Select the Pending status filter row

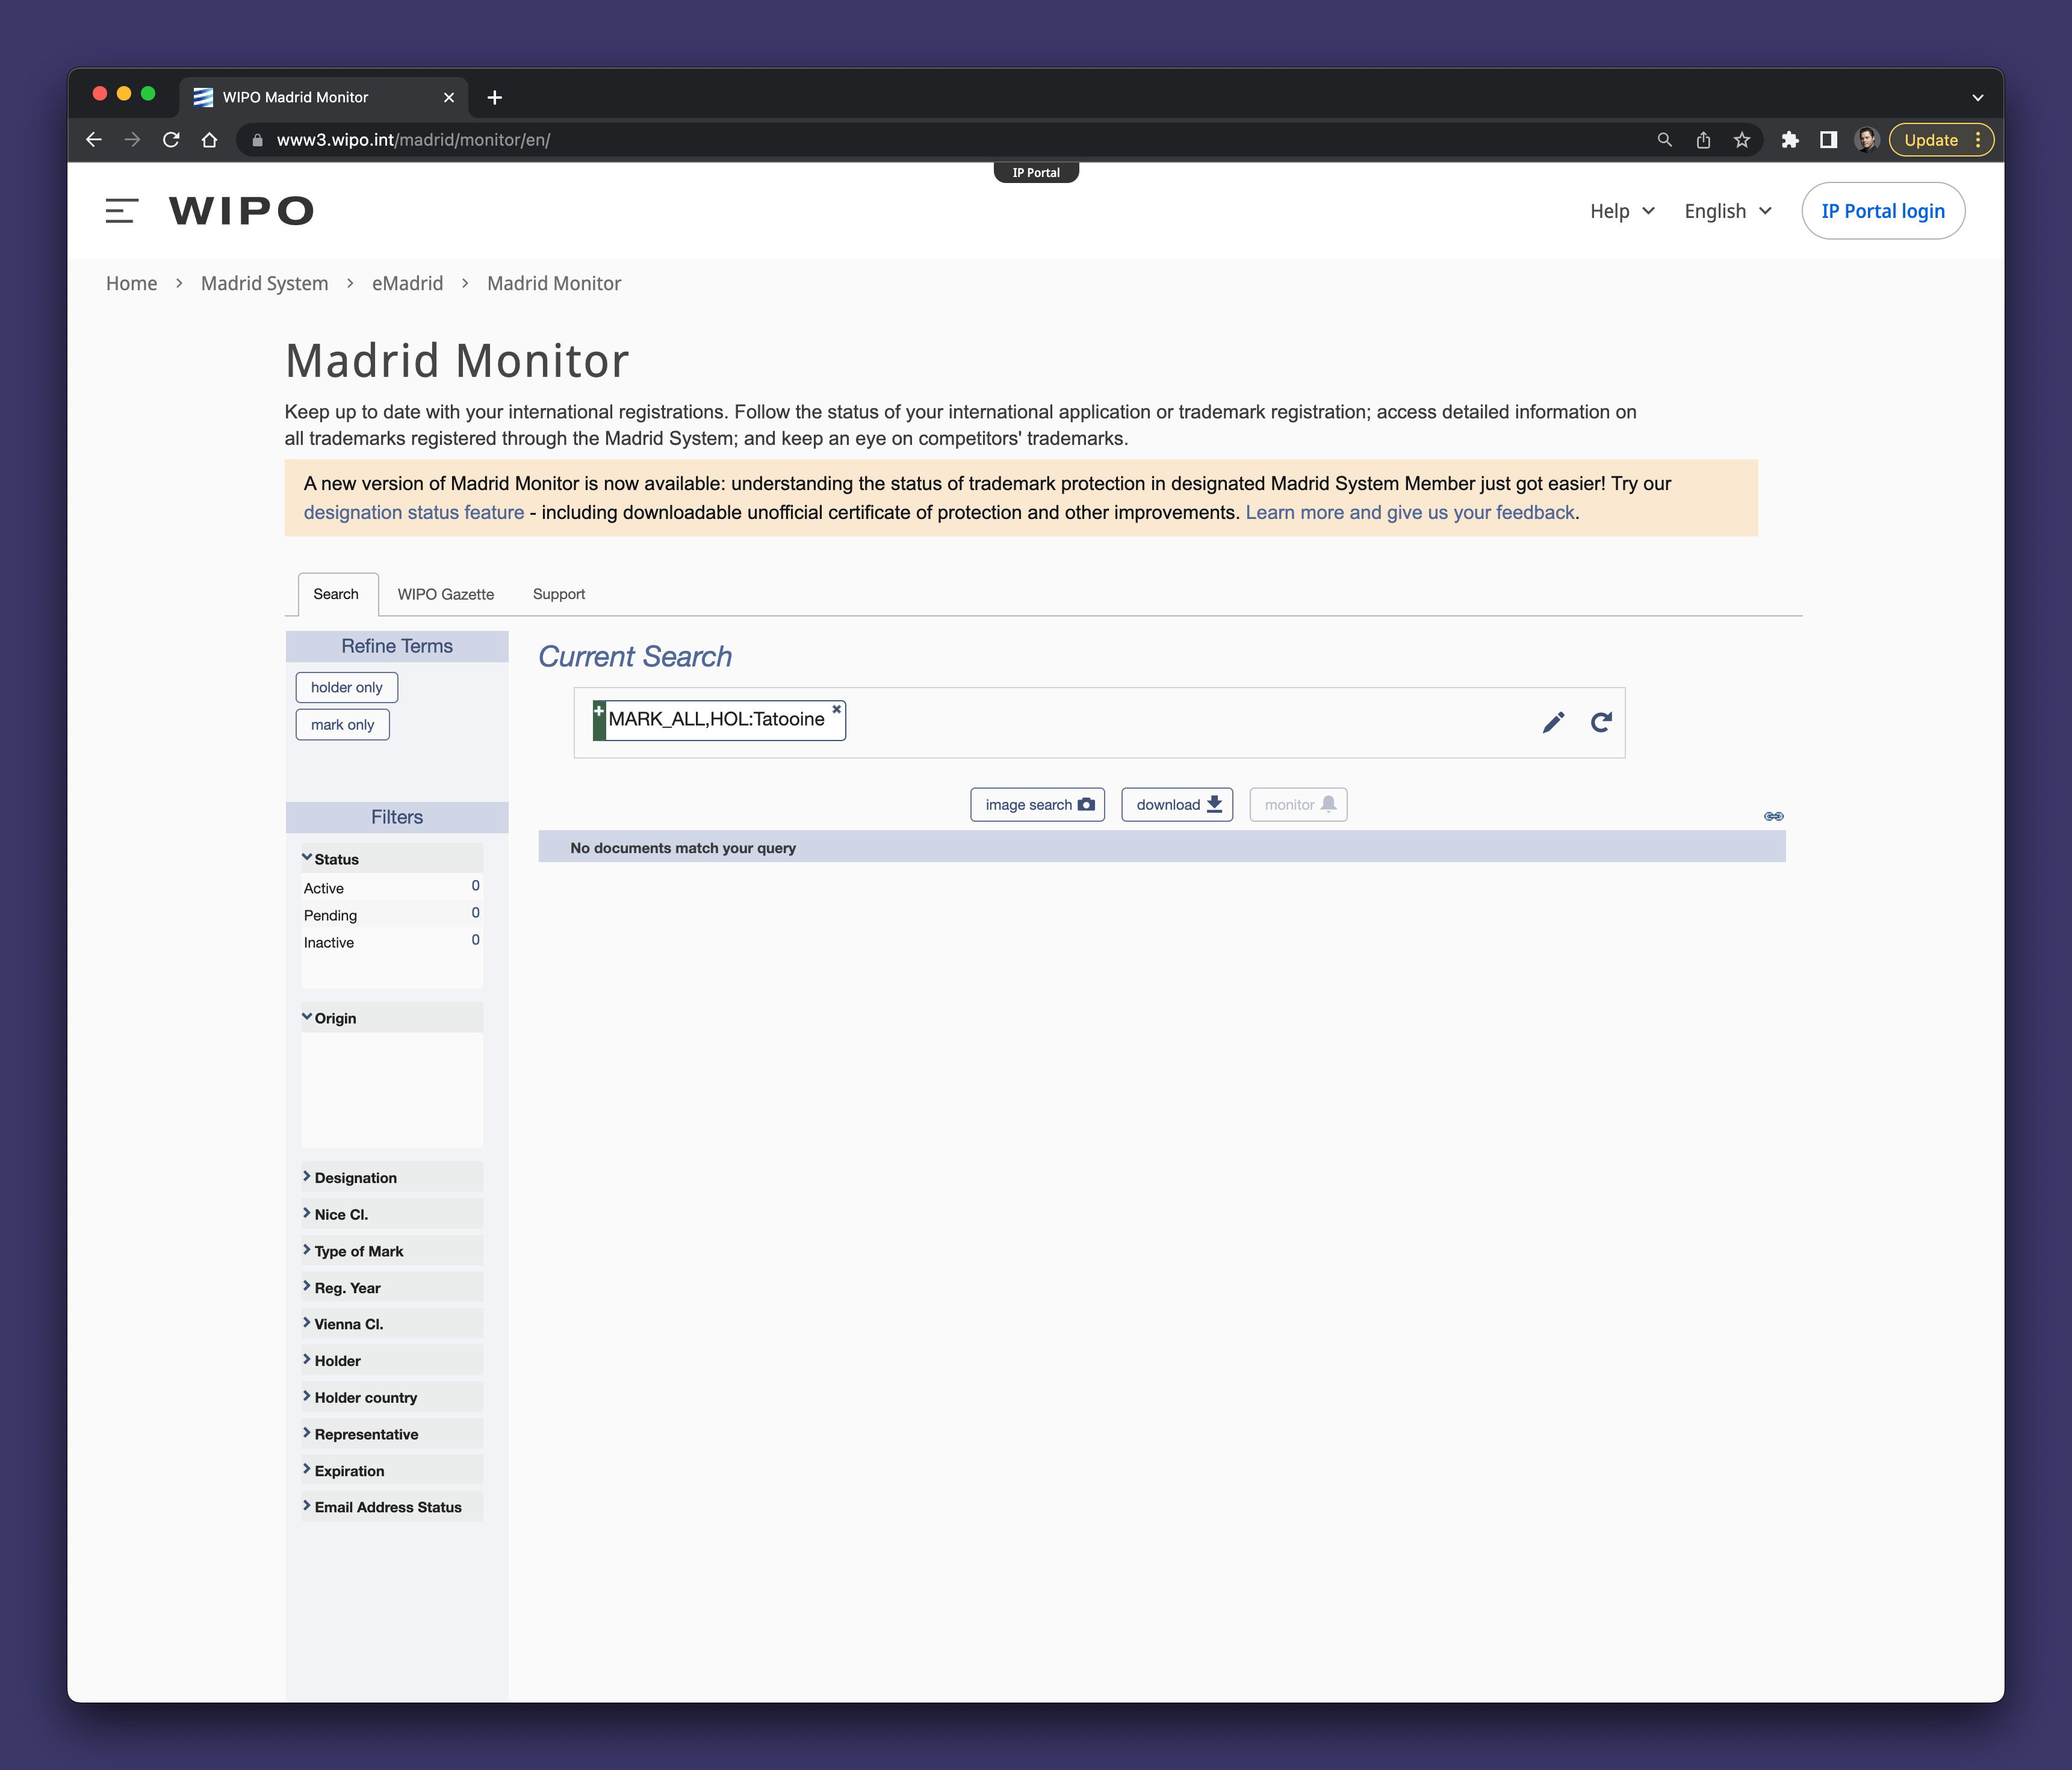click(x=392, y=914)
